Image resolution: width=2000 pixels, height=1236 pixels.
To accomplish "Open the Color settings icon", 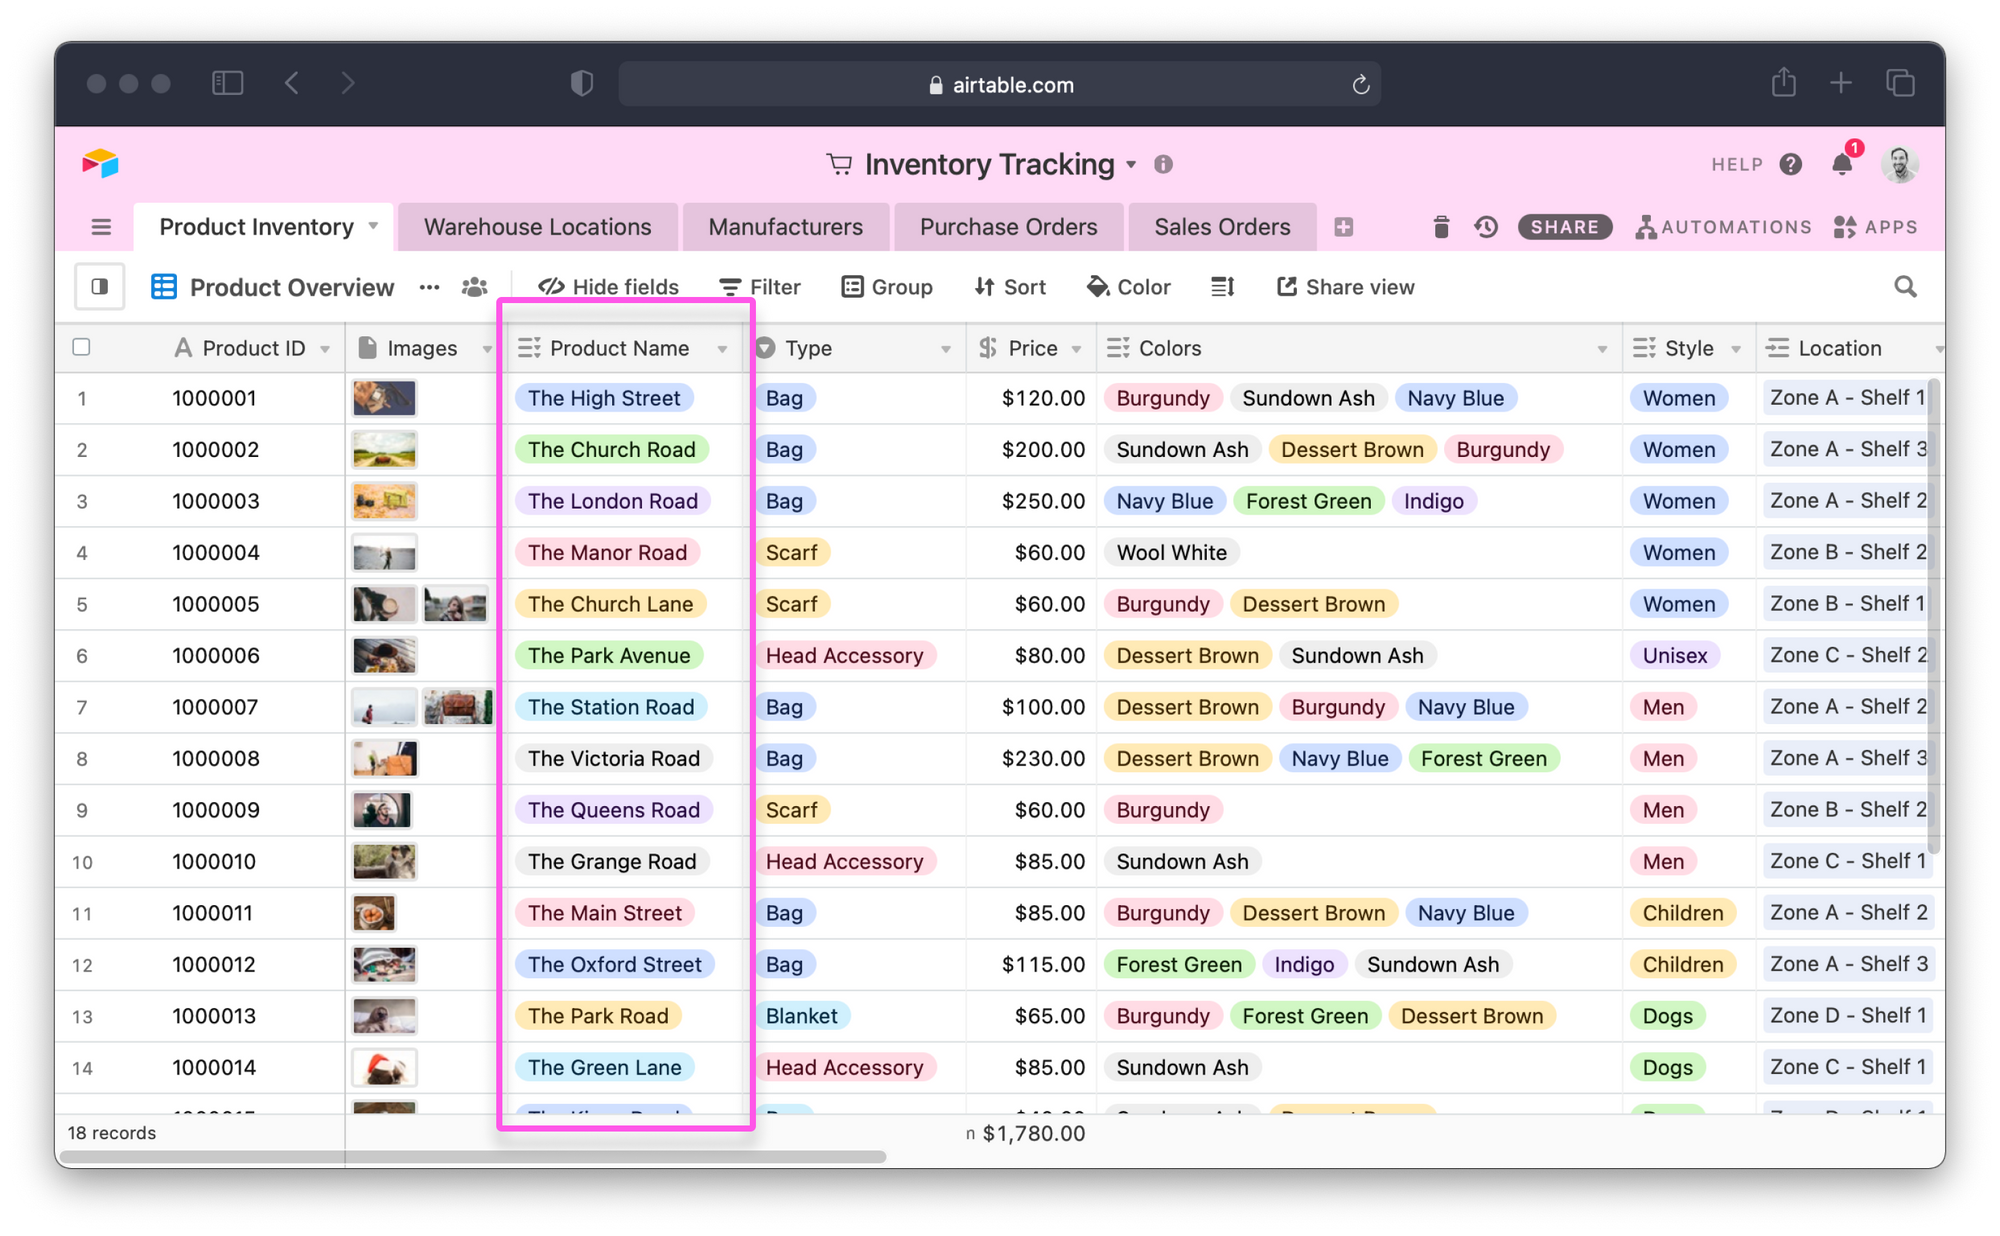I will coord(1097,287).
